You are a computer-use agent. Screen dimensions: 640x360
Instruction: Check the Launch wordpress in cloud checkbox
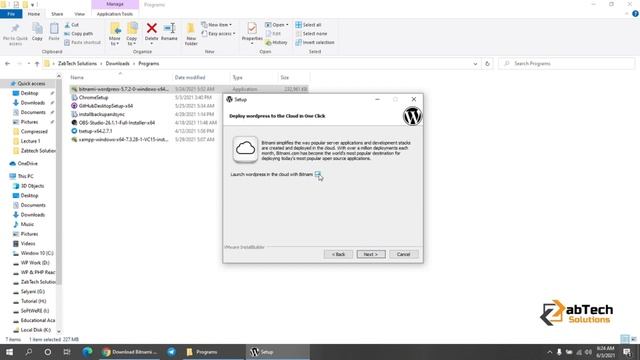click(x=318, y=174)
